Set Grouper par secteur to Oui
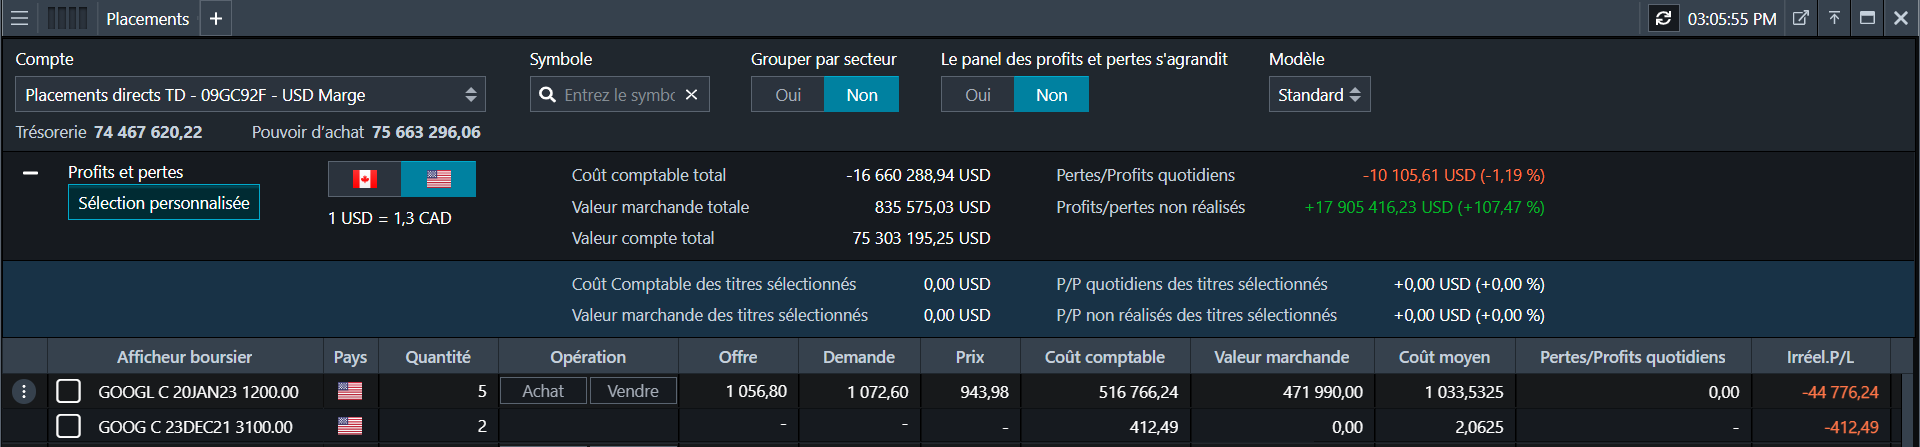Image resolution: width=1920 pixels, height=447 pixels. point(788,95)
